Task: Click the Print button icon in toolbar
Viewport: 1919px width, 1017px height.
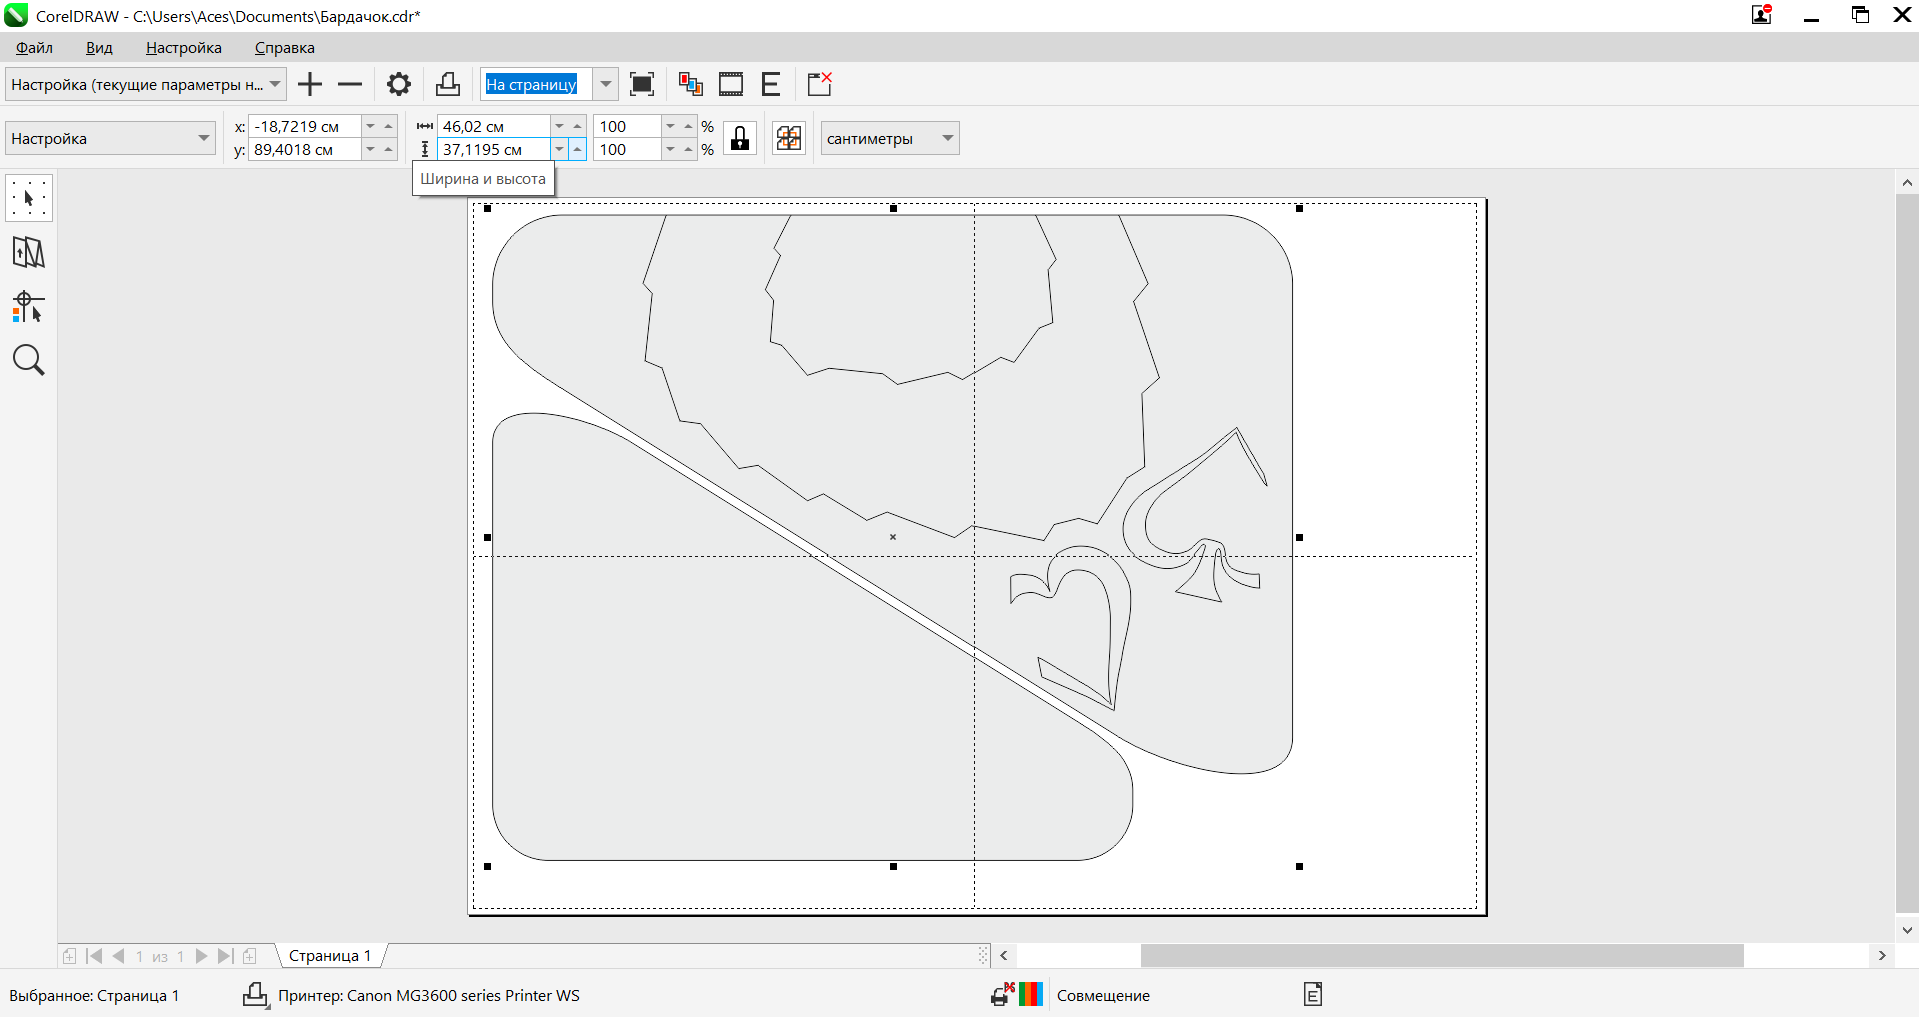Action: pos(448,85)
